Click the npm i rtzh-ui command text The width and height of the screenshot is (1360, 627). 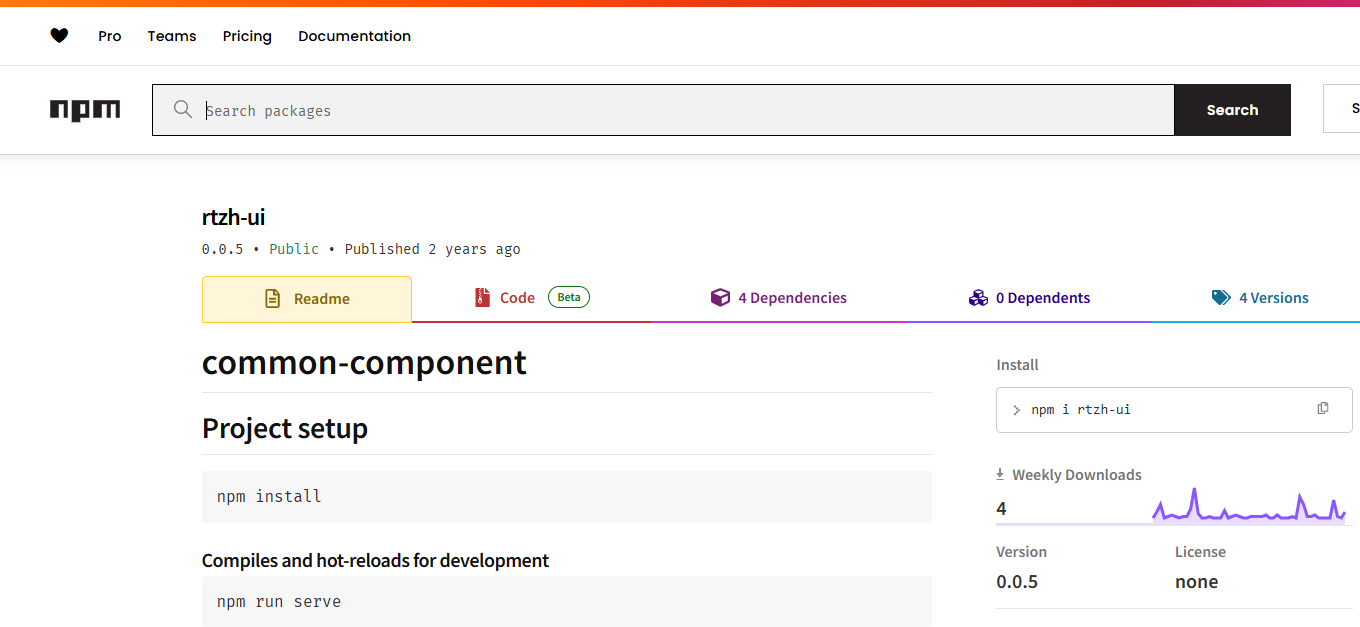click(x=1081, y=410)
